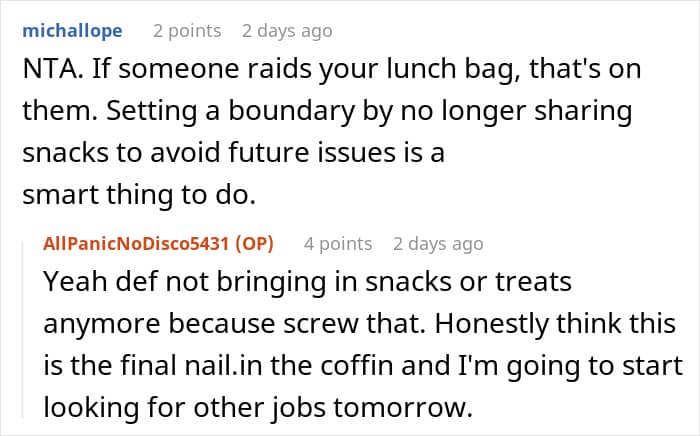Screen dimensions: 700x436
Task: Click the "4 points" score on the reply
Action: click(338, 243)
